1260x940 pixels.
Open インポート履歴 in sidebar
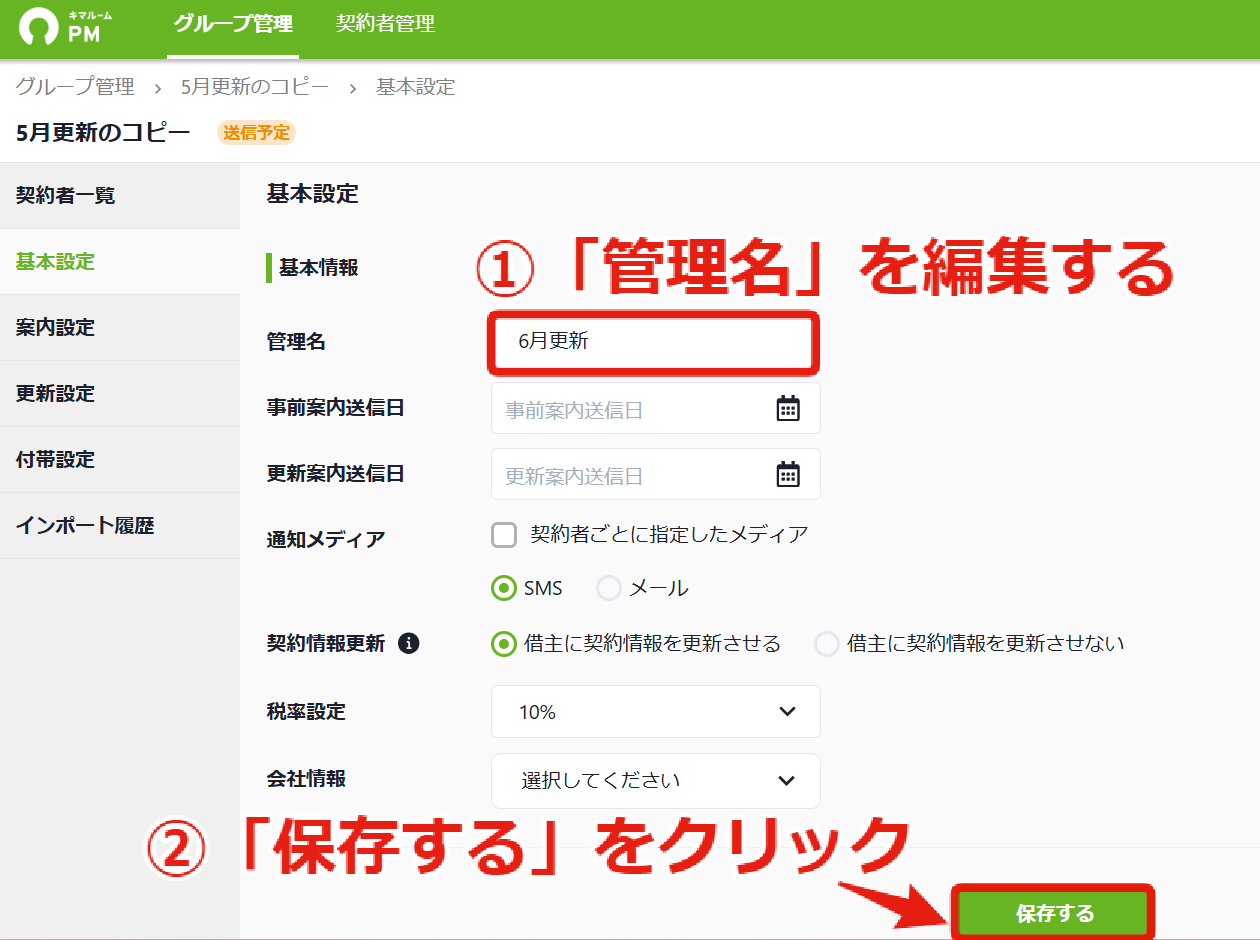point(120,526)
